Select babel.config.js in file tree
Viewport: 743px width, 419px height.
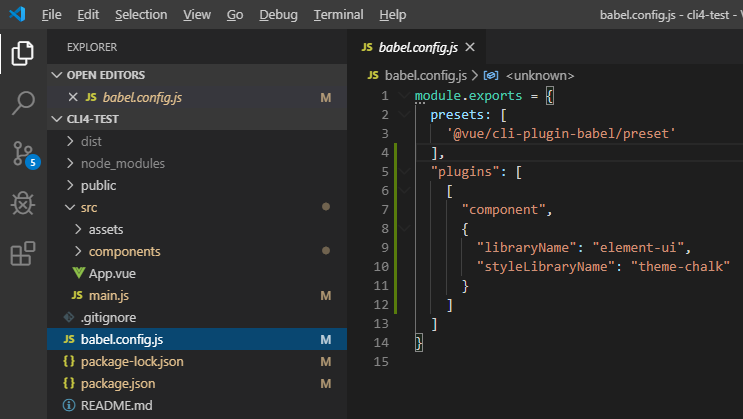pos(197,339)
